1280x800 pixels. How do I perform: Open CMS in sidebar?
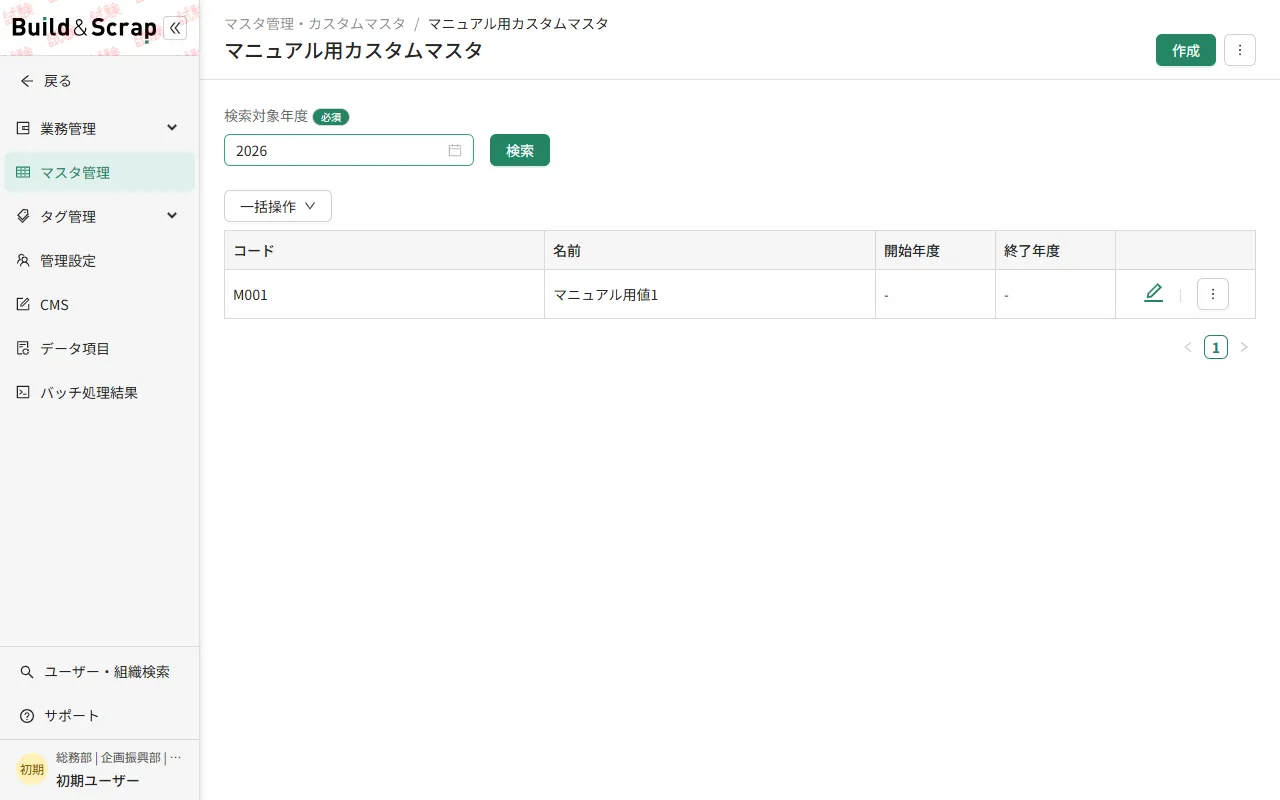(99, 304)
